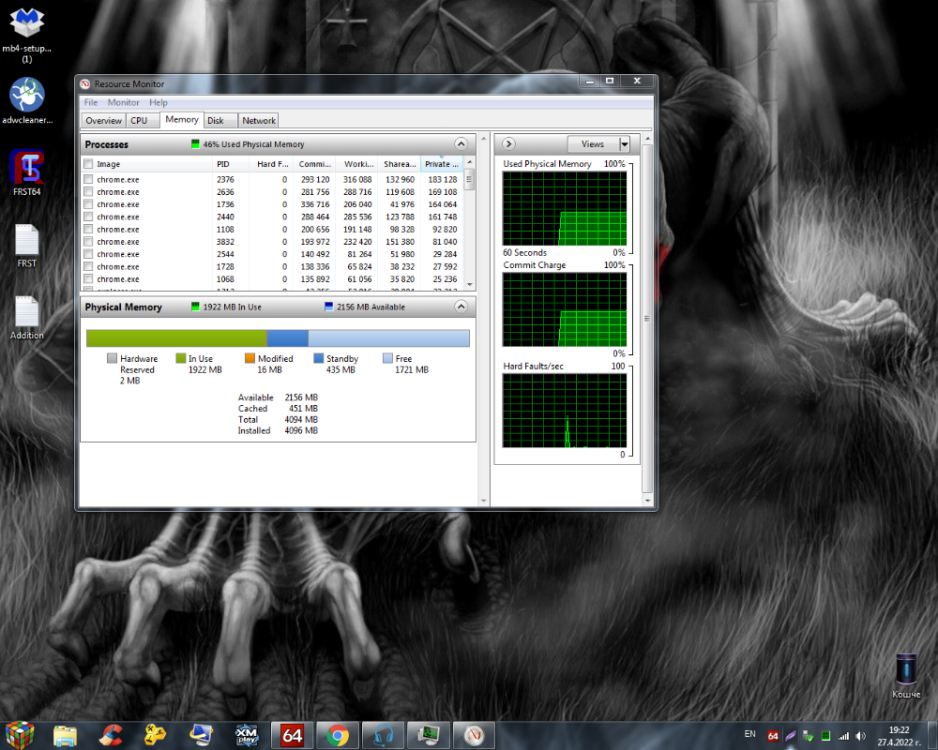Image resolution: width=938 pixels, height=750 pixels.
Task: Click the green square tray icon
Action: point(826,736)
